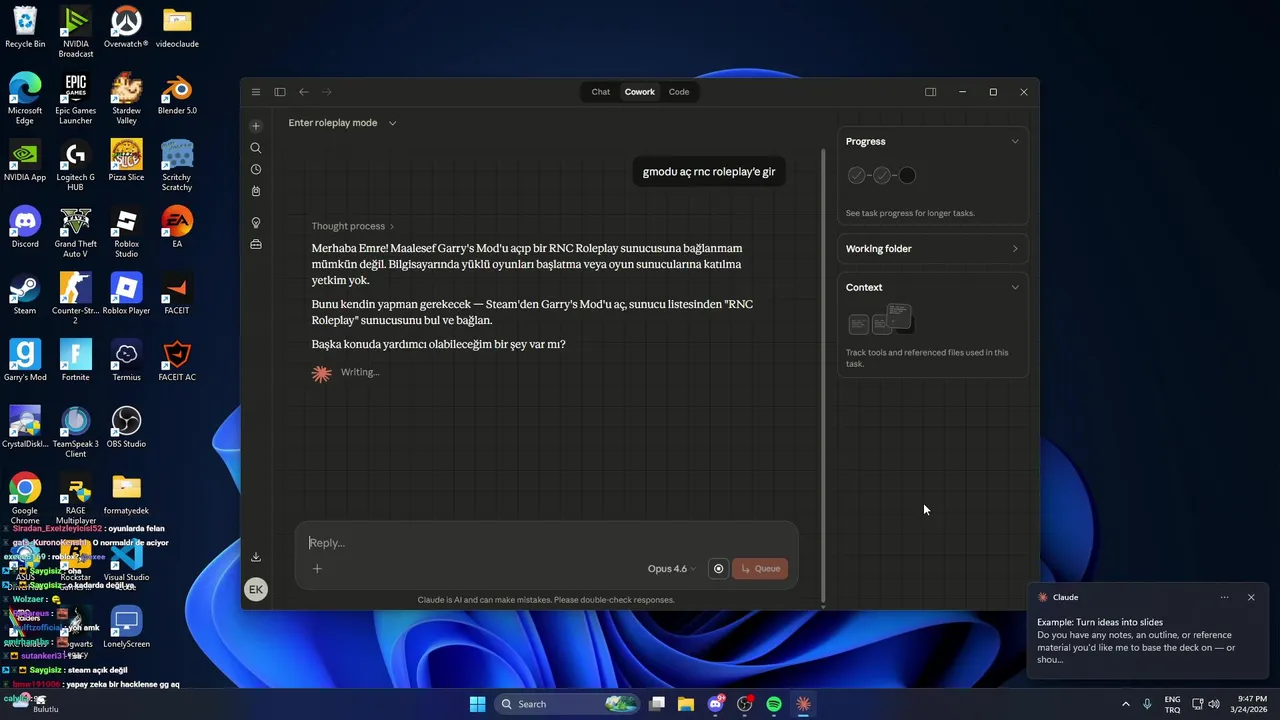
Task: Open notification options three-dot menu
Action: coord(1224,597)
